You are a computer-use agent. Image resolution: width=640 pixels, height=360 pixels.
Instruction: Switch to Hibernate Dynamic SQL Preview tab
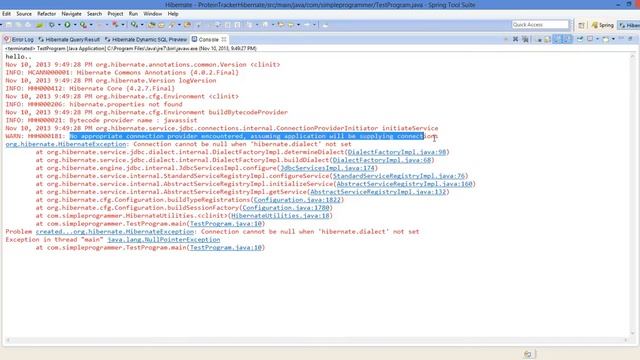click(x=146, y=40)
